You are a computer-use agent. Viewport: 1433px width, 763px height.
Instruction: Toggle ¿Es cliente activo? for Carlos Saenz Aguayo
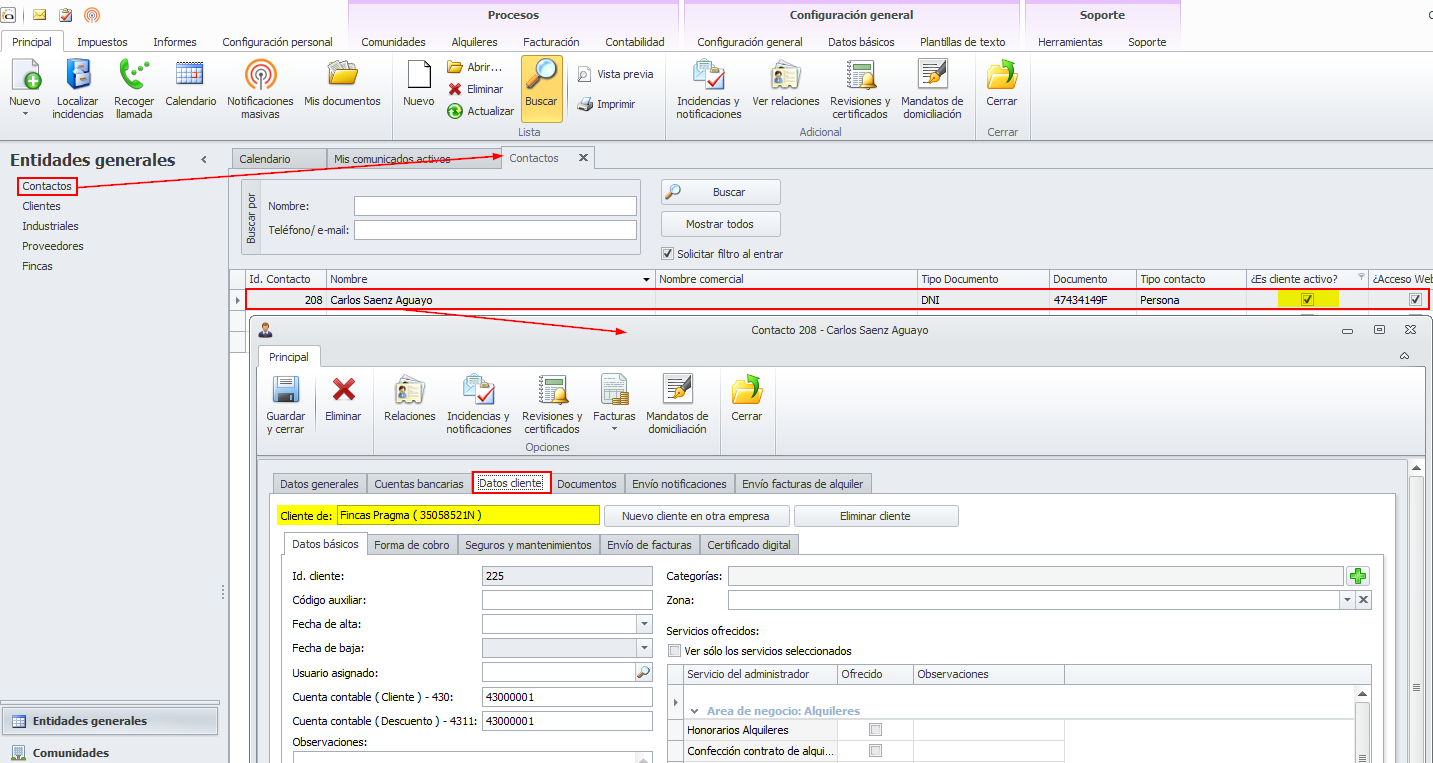pos(1307,300)
